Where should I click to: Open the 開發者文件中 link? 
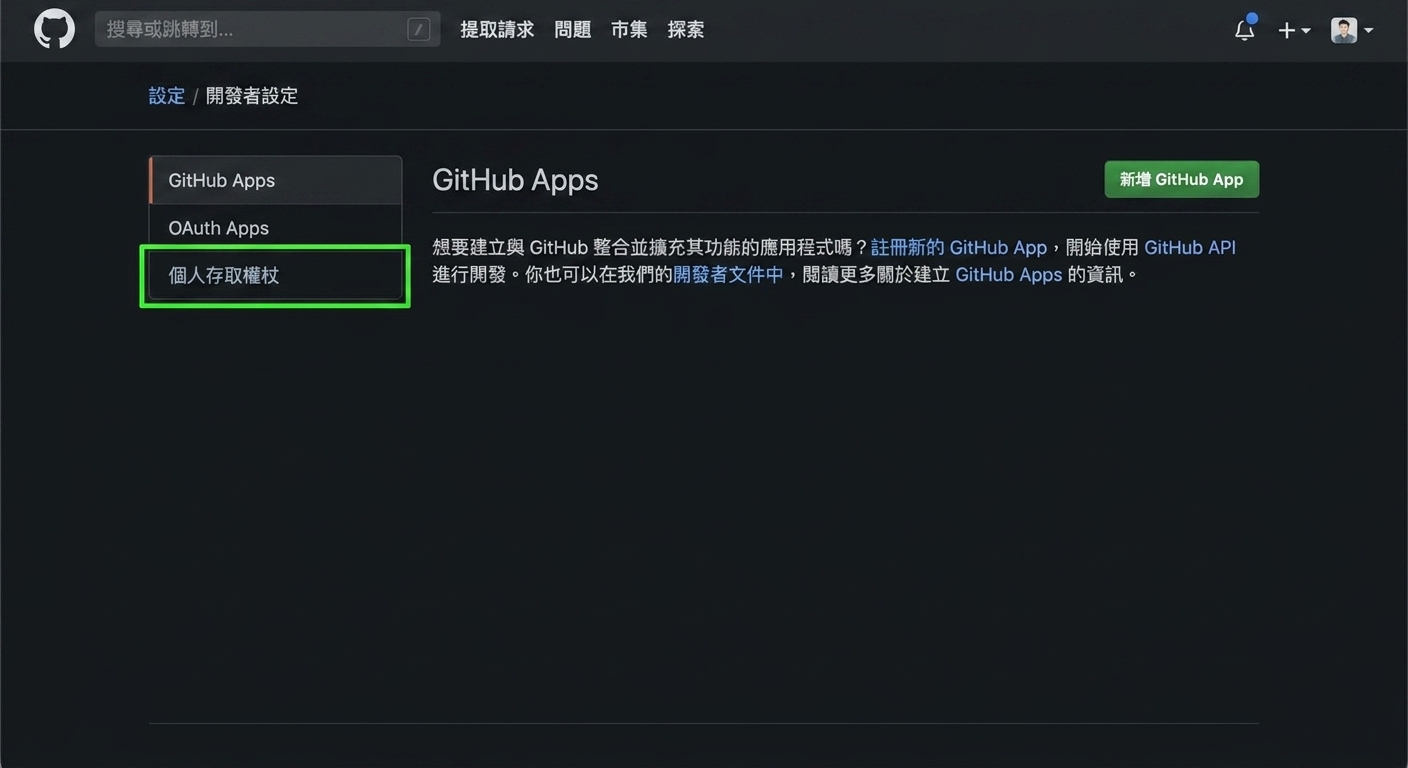728,274
